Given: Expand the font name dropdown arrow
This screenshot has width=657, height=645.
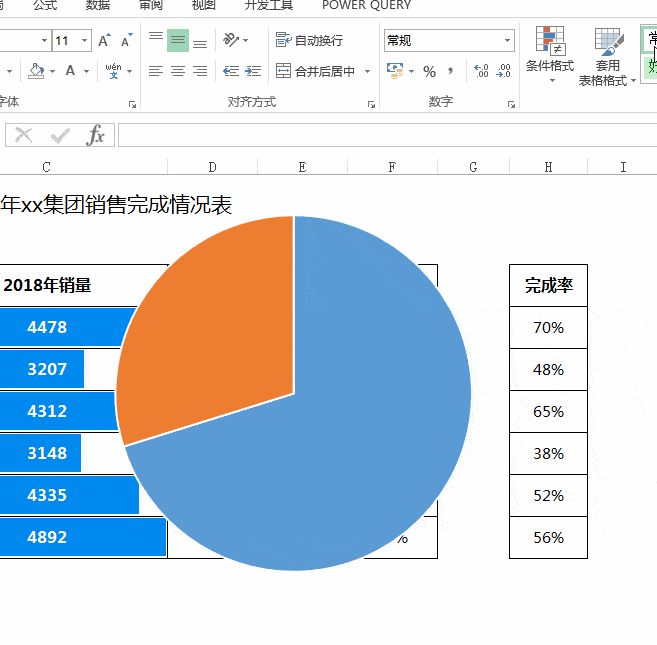Looking at the screenshot, I should (x=44, y=41).
